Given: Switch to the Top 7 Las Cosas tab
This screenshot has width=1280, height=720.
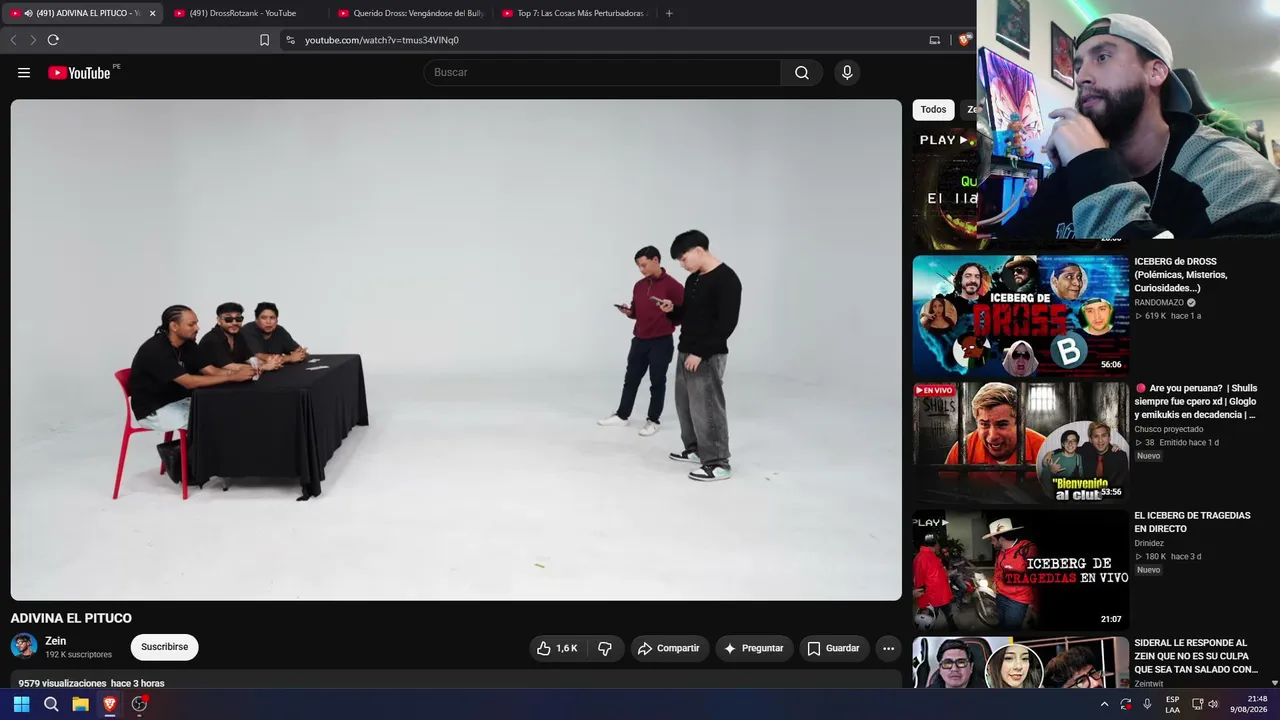Looking at the screenshot, I should (575, 13).
